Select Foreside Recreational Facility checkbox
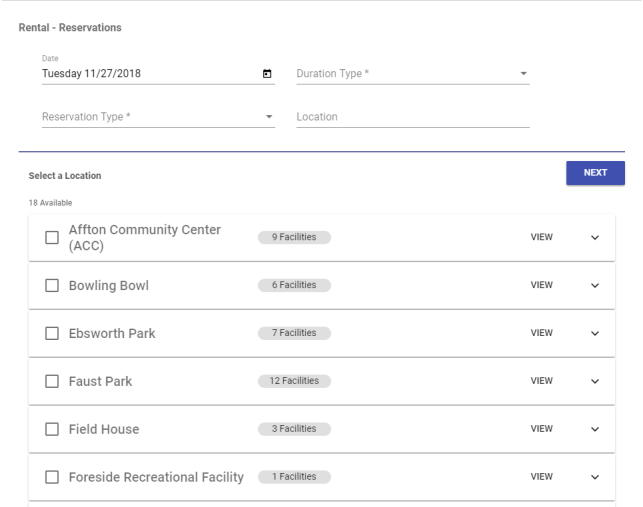The height and width of the screenshot is (507, 643). point(52,478)
